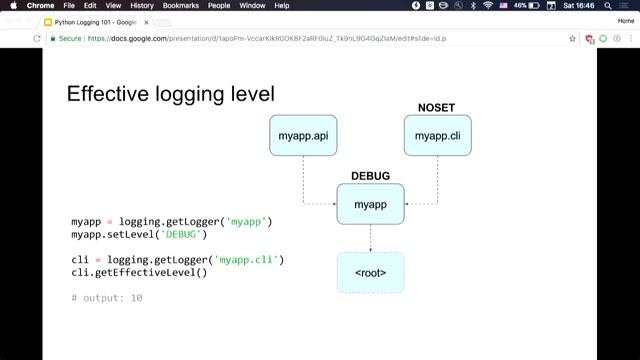
Task: Select the Python Logging 101 tab
Action: (x=95, y=22)
